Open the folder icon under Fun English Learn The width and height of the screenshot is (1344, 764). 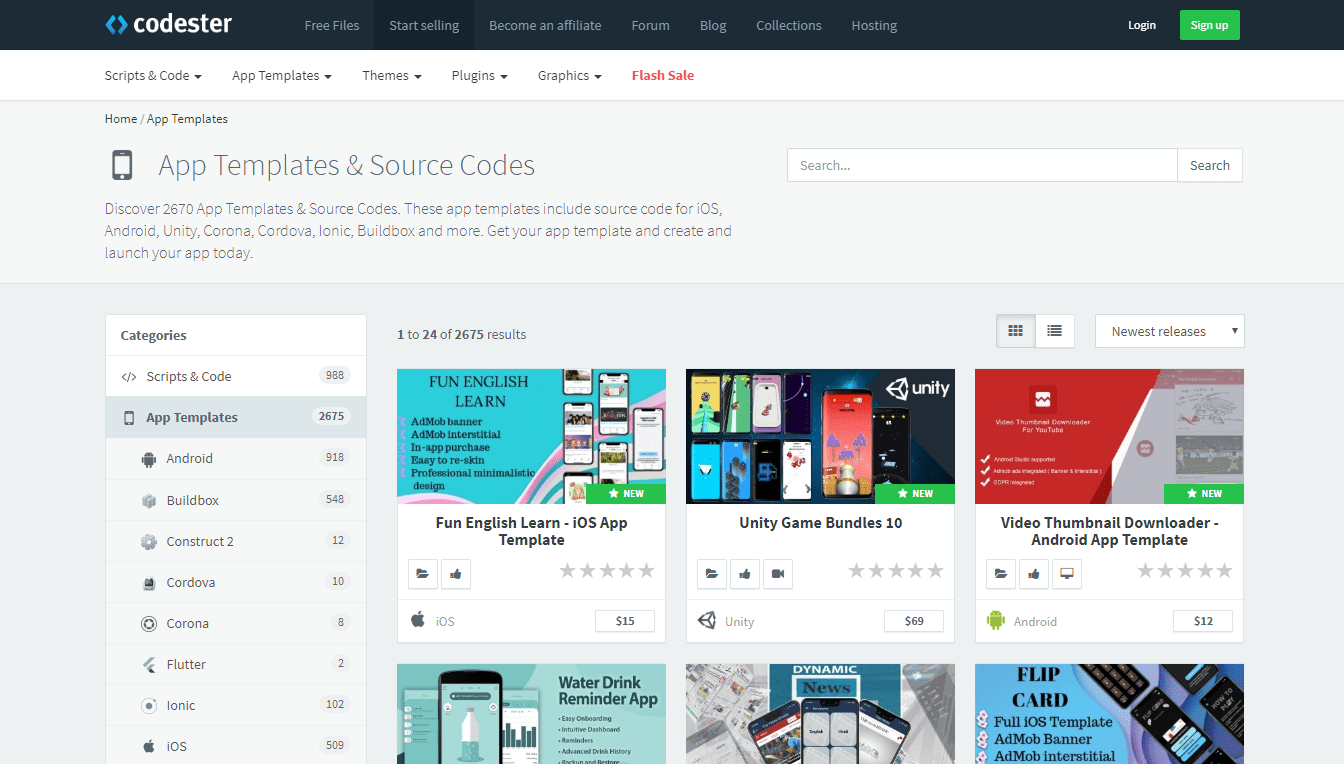point(423,574)
